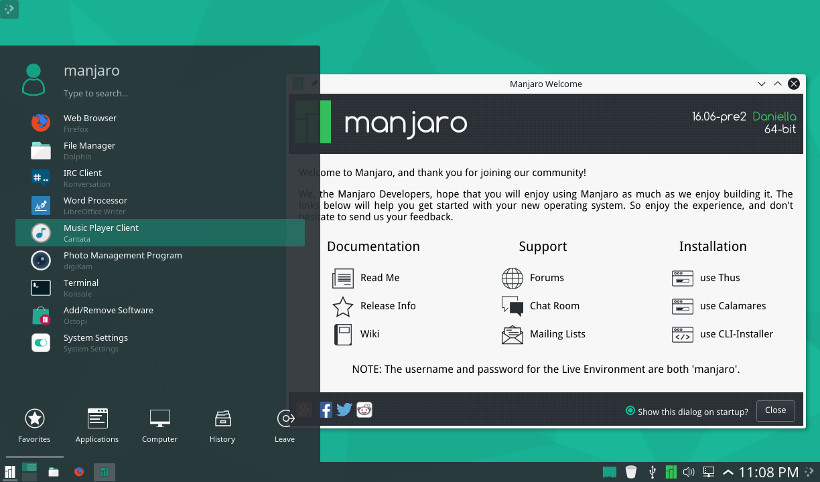Click the 11:08 PM clock
This screenshot has width=820, height=482.
pos(768,473)
